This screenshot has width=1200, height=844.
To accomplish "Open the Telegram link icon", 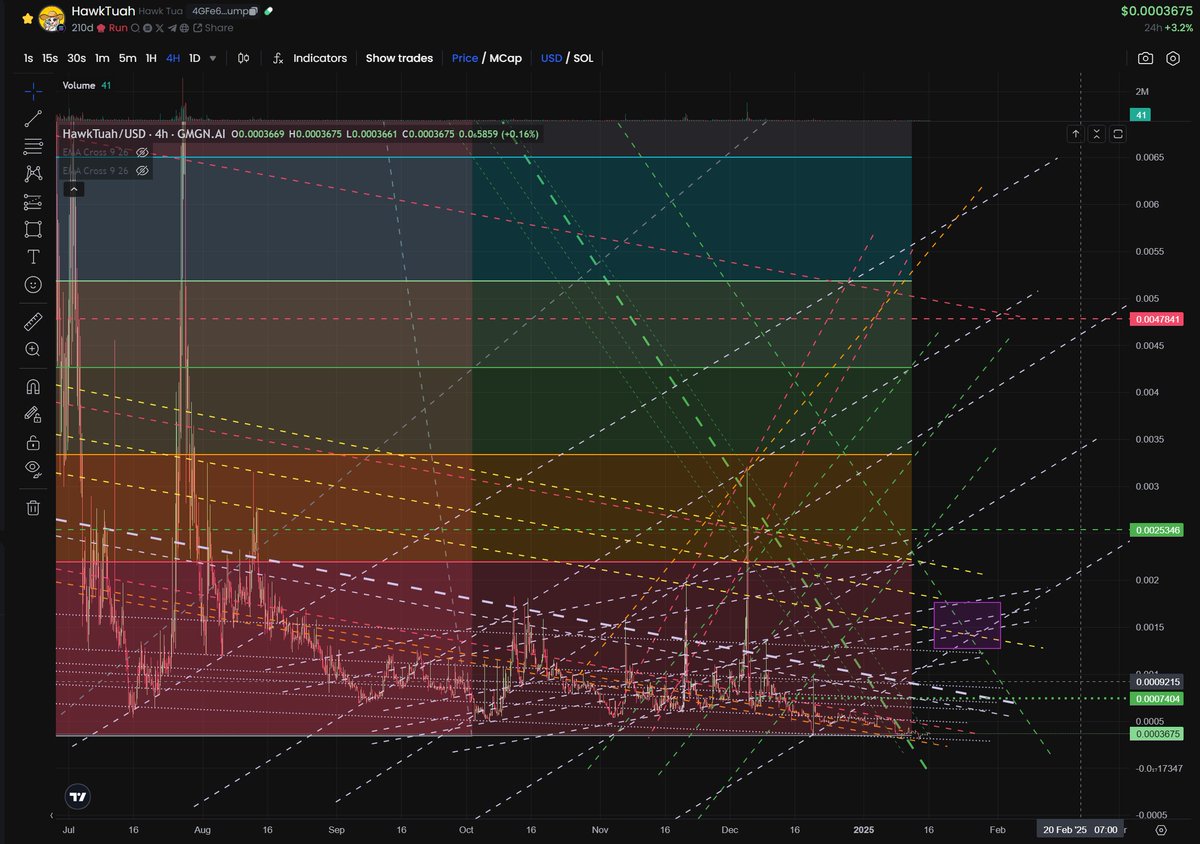I will tap(172, 28).
